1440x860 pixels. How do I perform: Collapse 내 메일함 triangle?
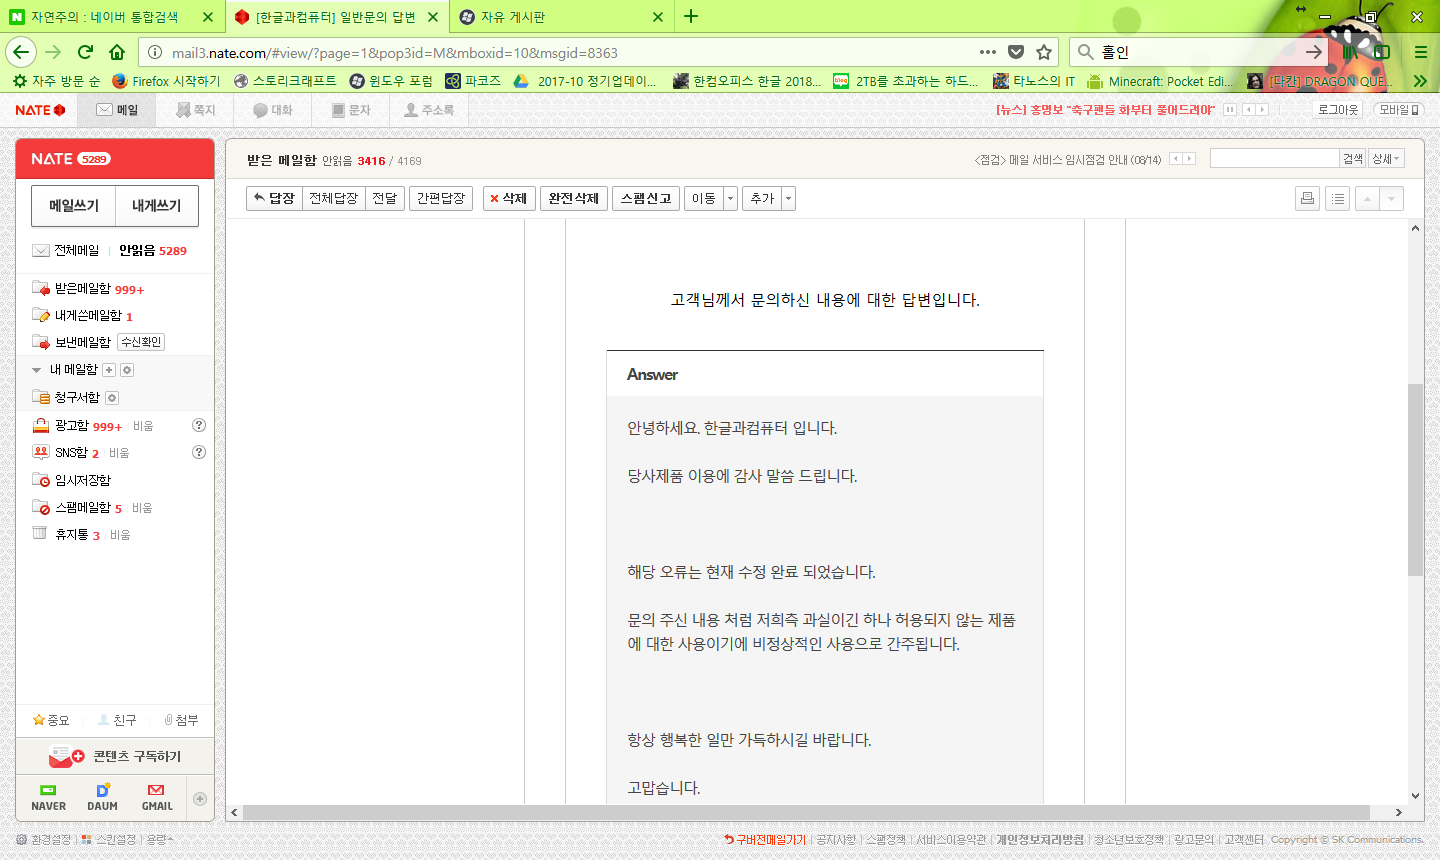(x=37, y=370)
